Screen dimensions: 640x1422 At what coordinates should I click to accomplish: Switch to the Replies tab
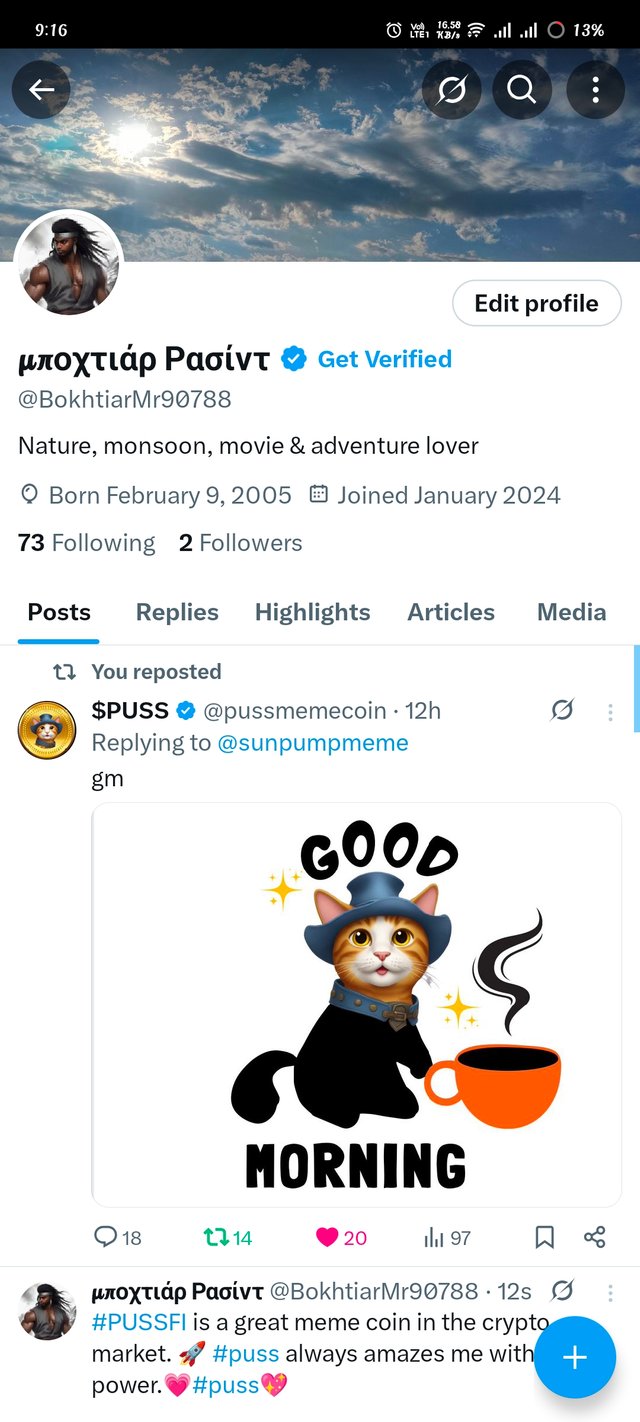pyautogui.click(x=177, y=612)
